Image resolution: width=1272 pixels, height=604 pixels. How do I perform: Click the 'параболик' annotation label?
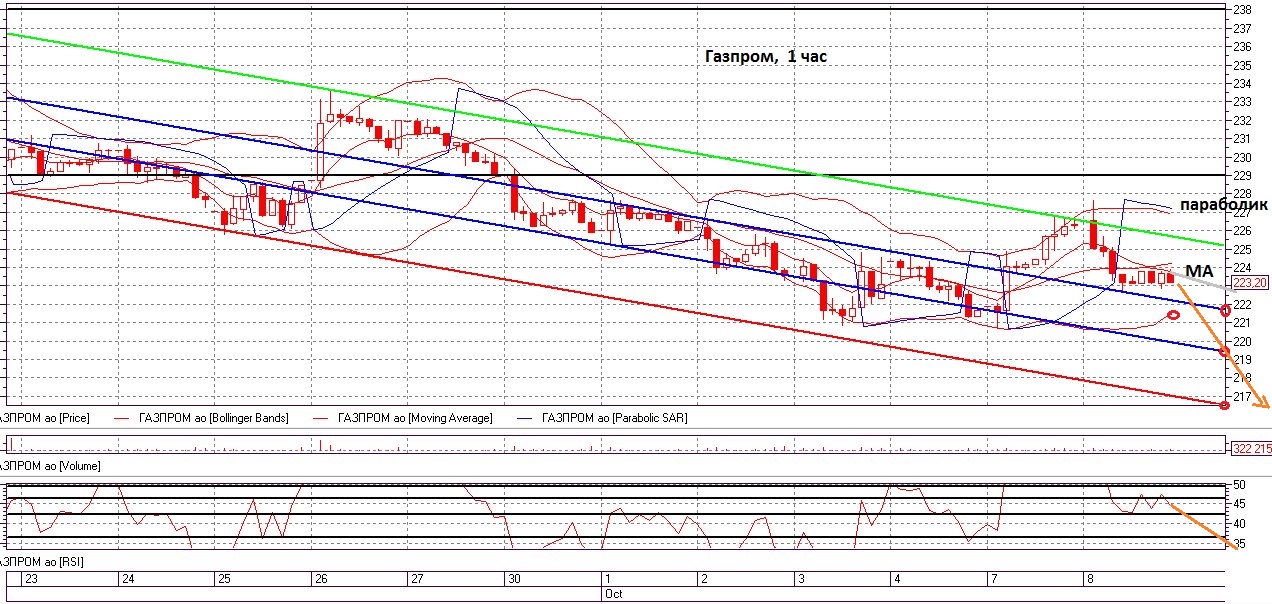[x=1223, y=206]
